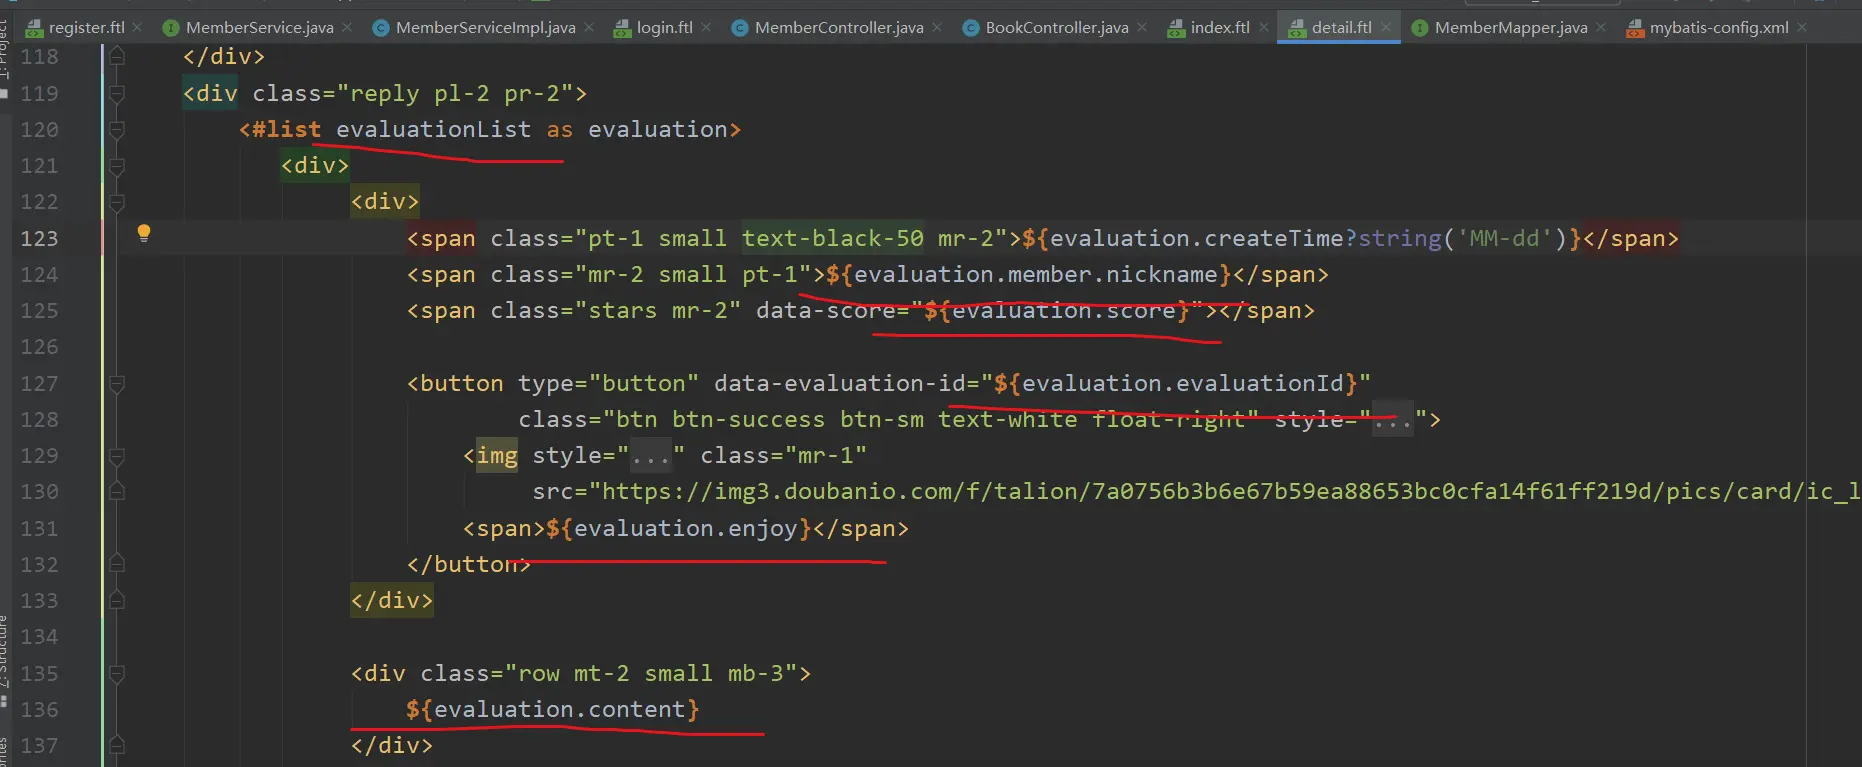Viewport: 1862px width, 767px height.
Task: Click the fold end marker at line 133
Action: point(117,601)
